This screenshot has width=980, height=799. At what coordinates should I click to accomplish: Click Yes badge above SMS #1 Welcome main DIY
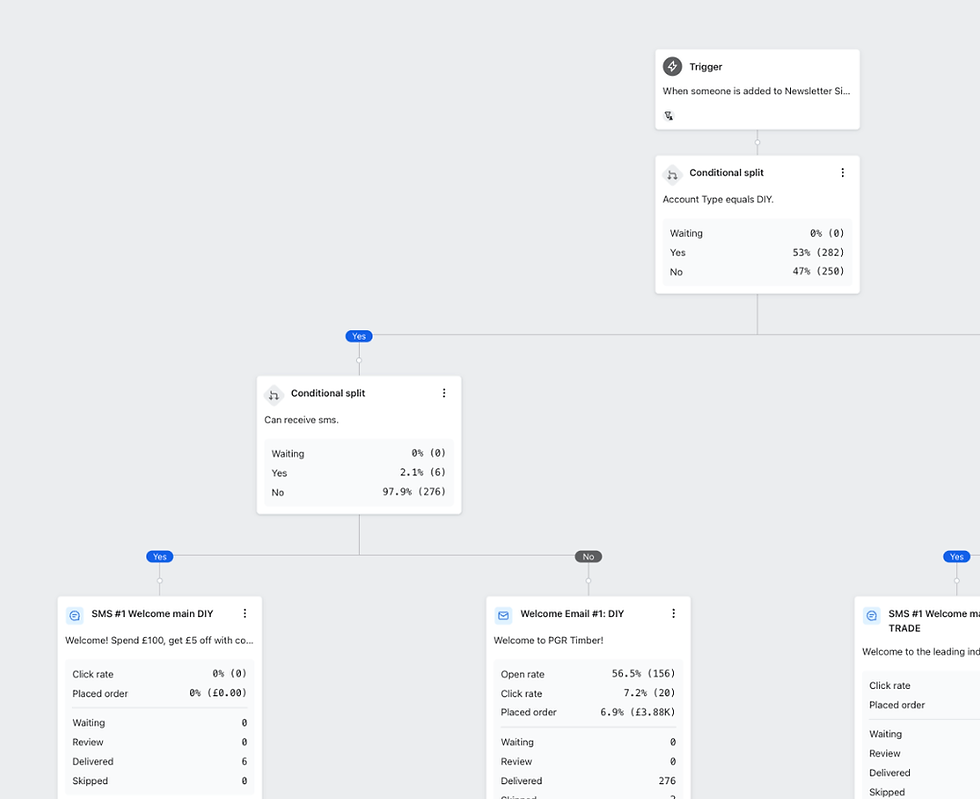pyautogui.click(x=160, y=556)
